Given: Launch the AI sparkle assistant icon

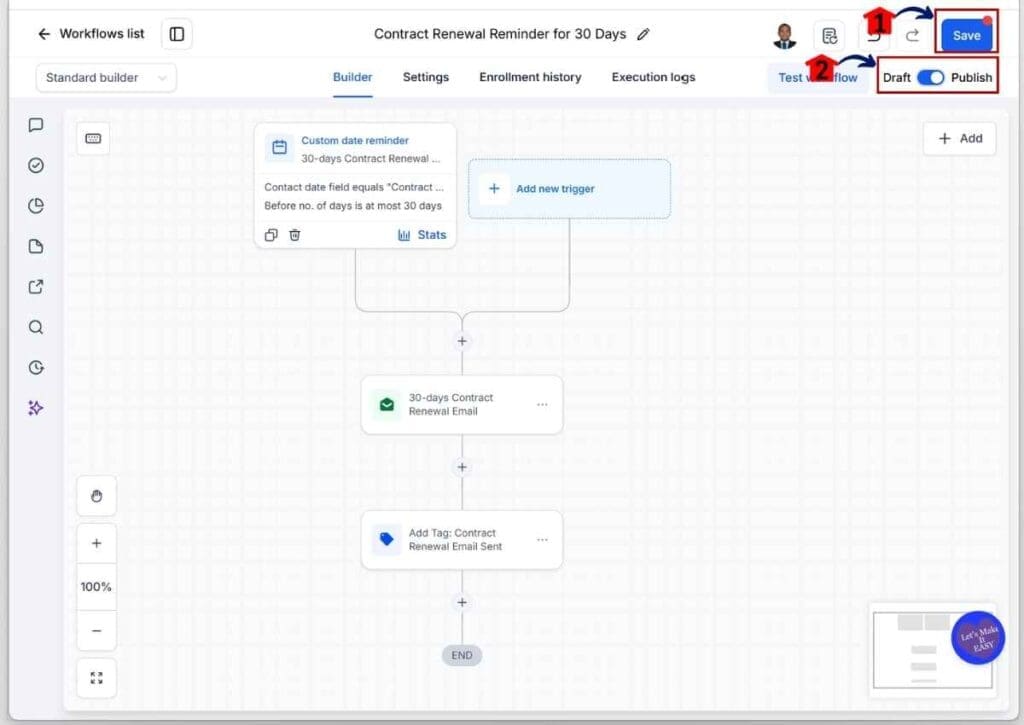Looking at the screenshot, I should pos(36,408).
